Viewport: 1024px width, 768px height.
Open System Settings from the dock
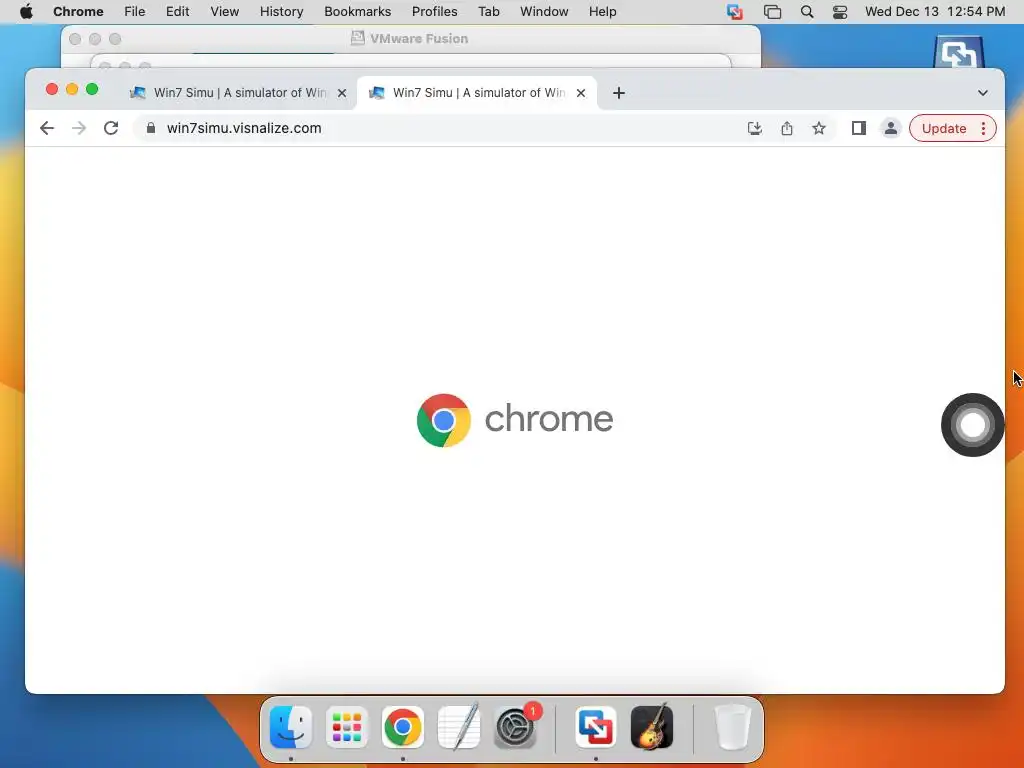515,726
